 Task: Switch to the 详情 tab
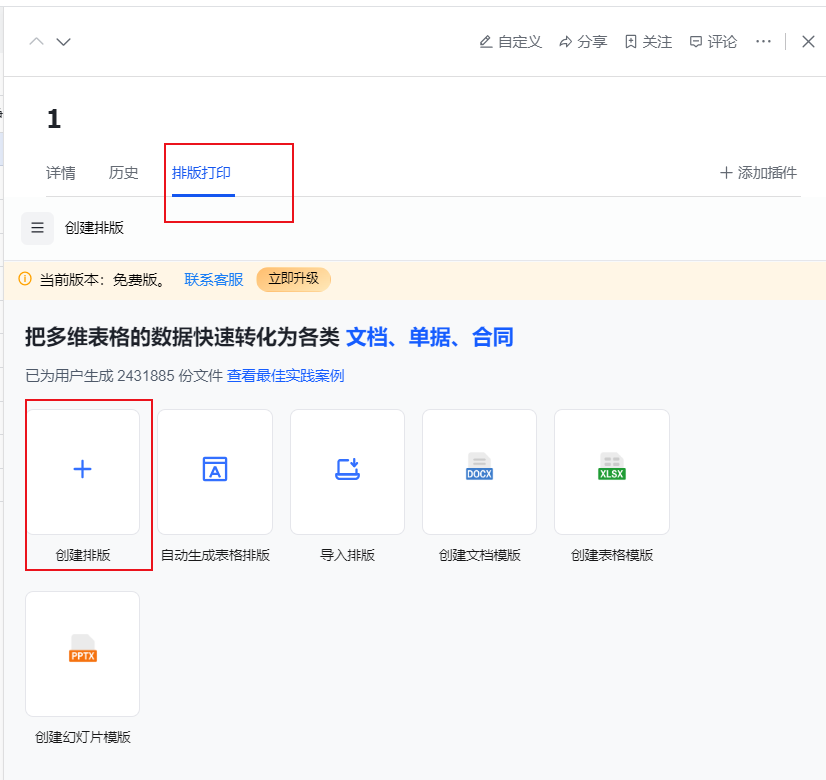pos(61,173)
